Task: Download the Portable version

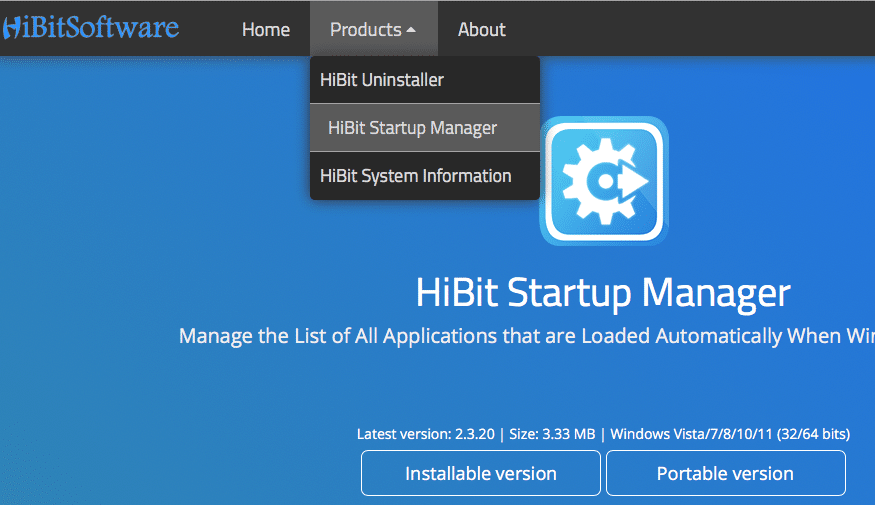Action: pyautogui.click(x=725, y=473)
